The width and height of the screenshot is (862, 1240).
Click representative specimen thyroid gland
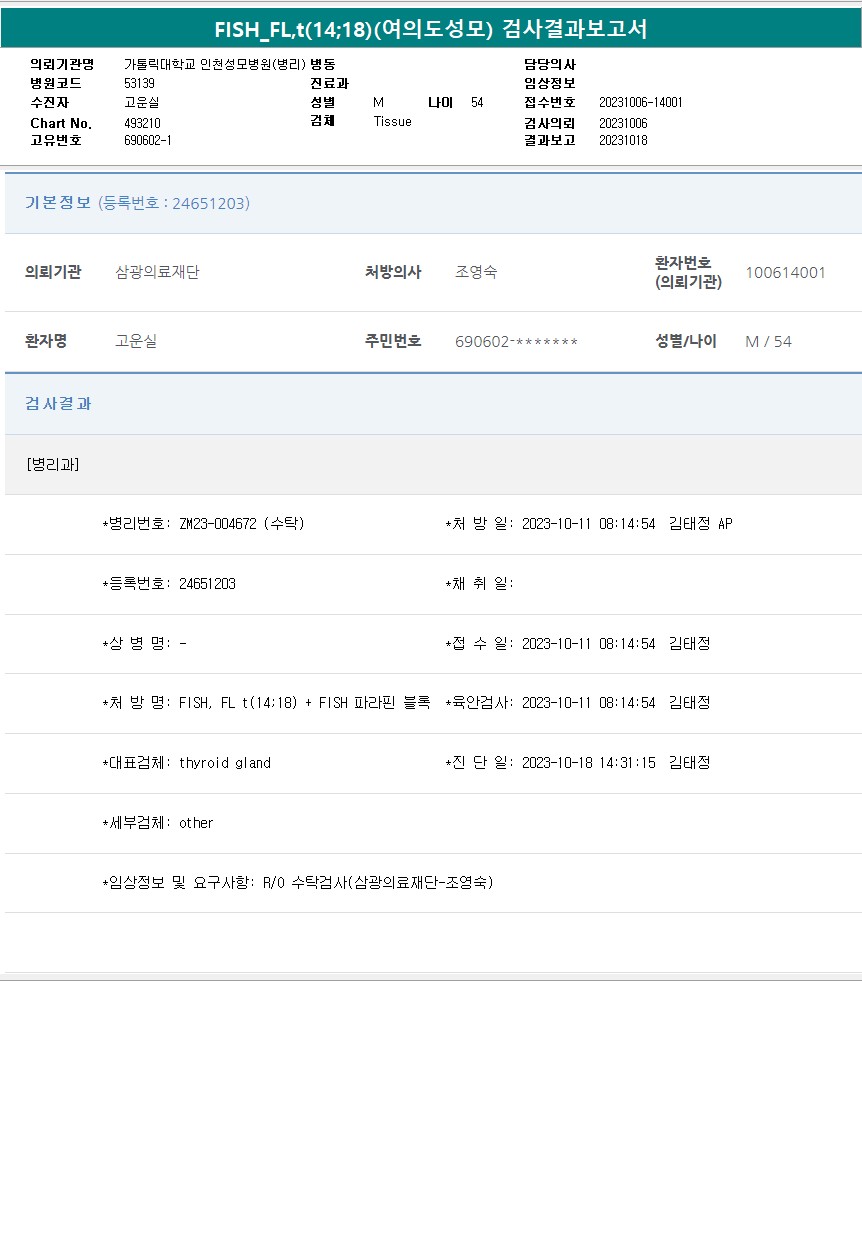[225, 763]
